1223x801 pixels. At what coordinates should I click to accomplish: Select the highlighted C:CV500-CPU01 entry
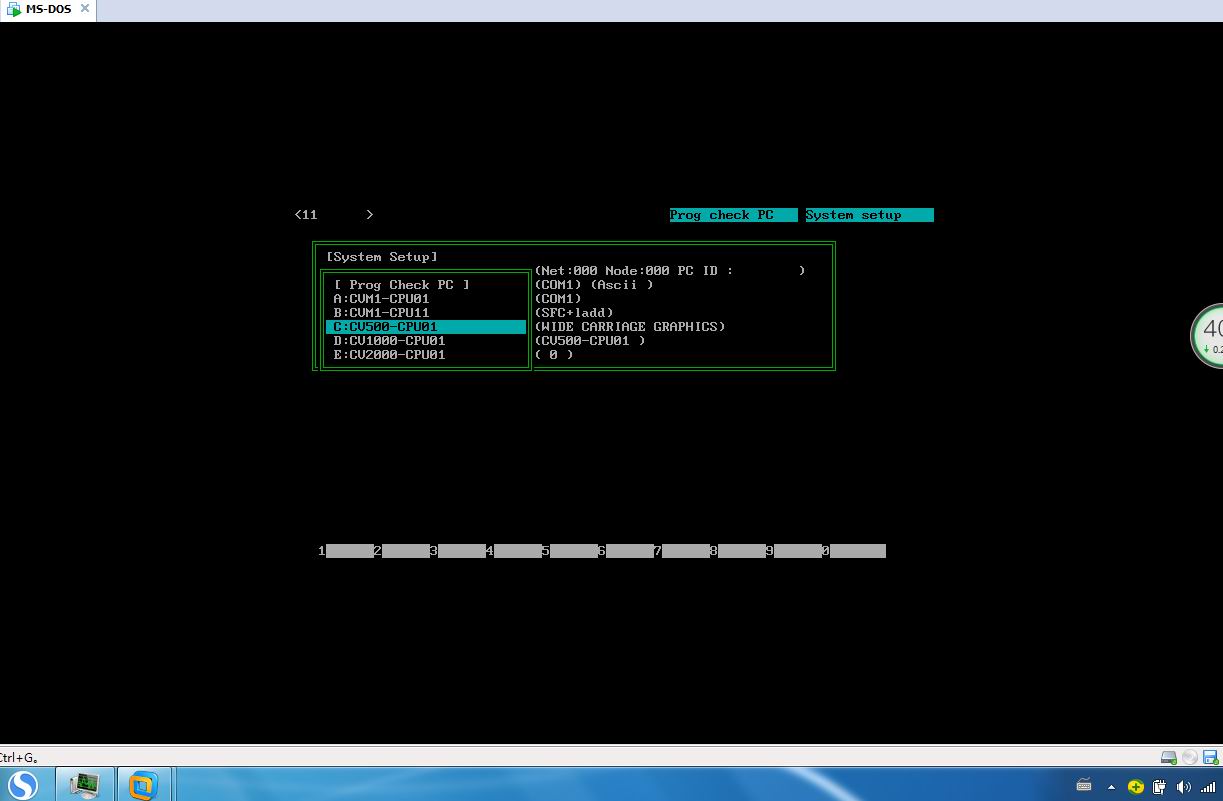click(426, 327)
